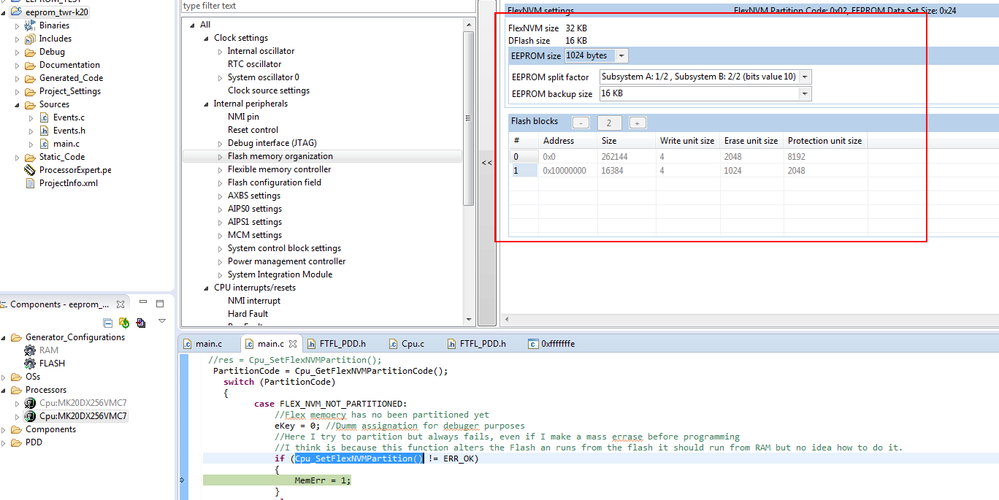
Task: Maximize the Components view panel
Action: click(x=160, y=304)
